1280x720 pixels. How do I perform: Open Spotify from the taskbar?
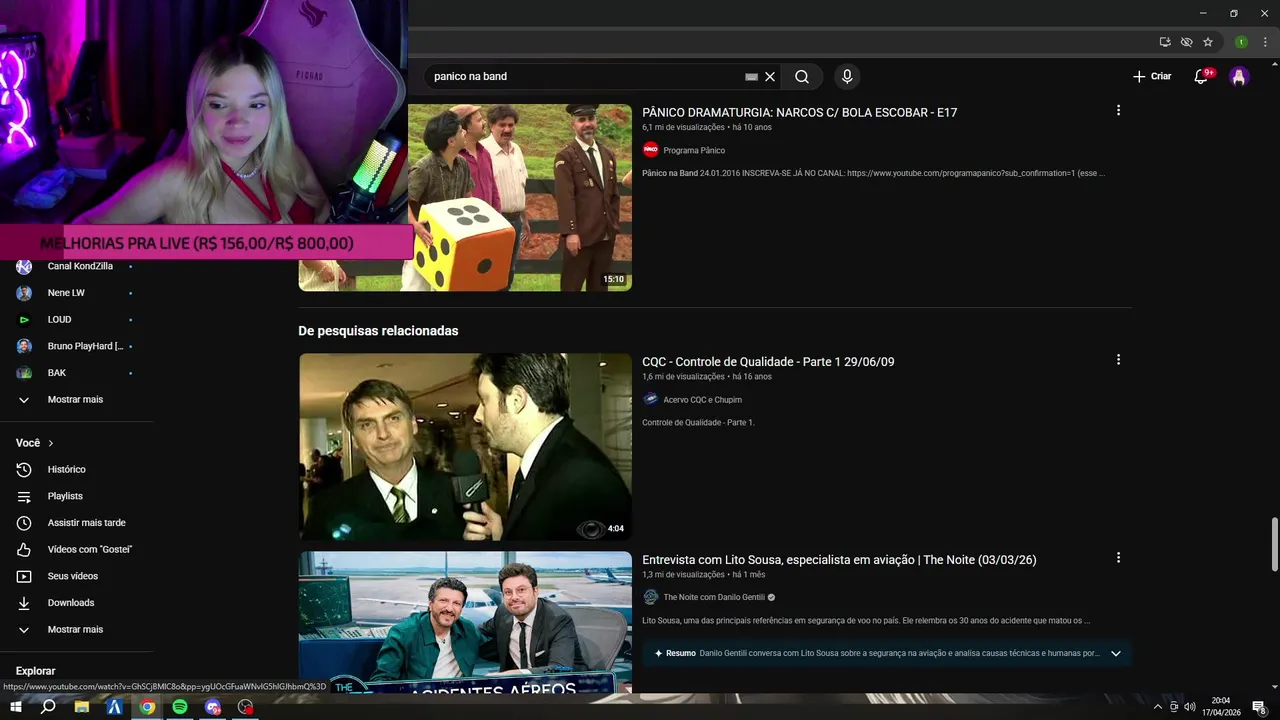180,707
